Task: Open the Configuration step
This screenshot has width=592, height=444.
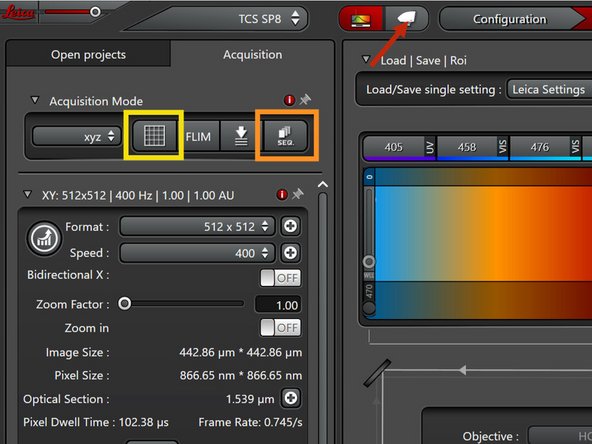Action: tap(510, 19)
